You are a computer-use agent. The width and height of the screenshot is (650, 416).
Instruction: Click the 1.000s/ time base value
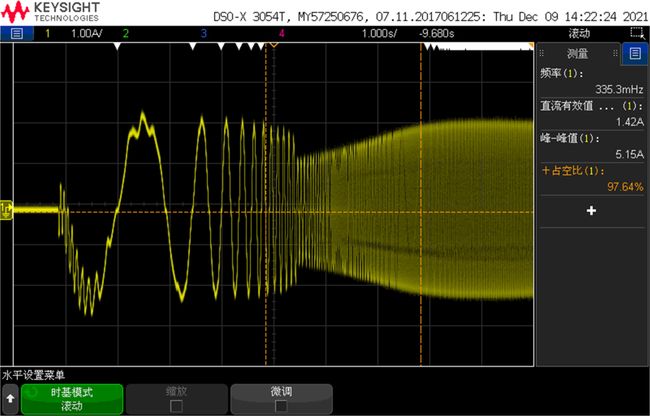pos(379,33)
